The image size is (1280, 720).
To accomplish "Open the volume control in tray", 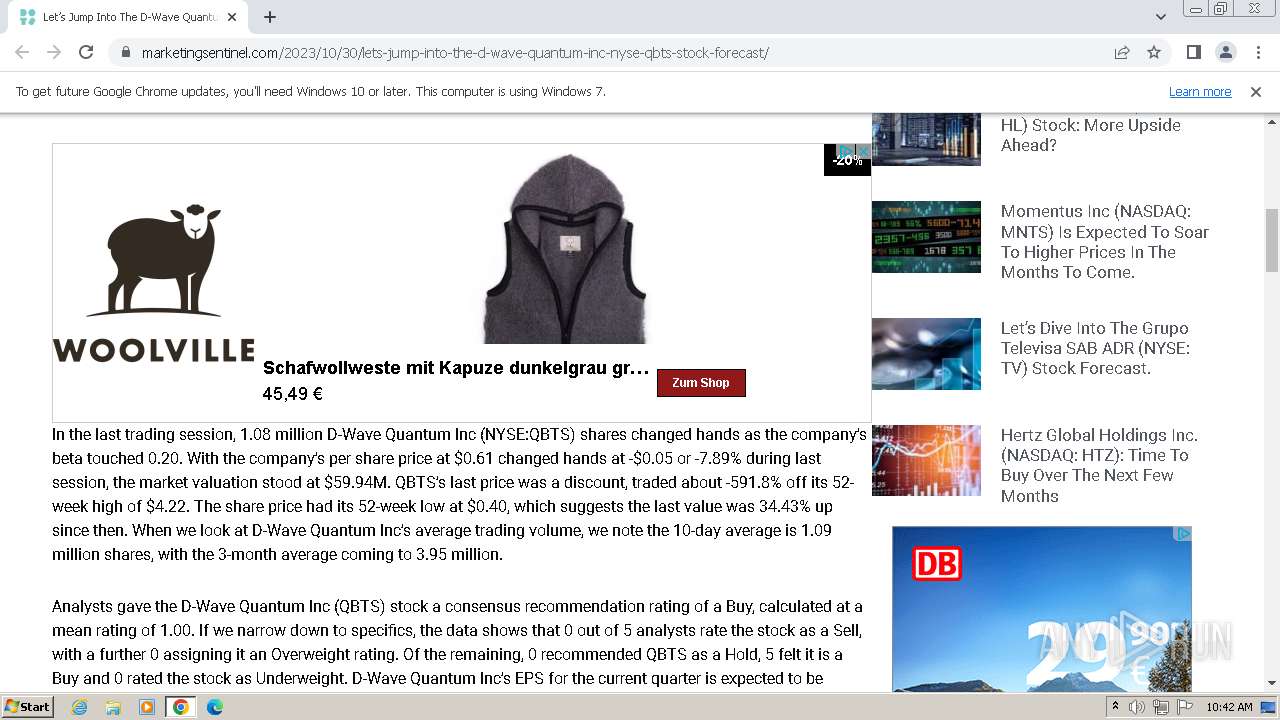I will [1137, 707].
